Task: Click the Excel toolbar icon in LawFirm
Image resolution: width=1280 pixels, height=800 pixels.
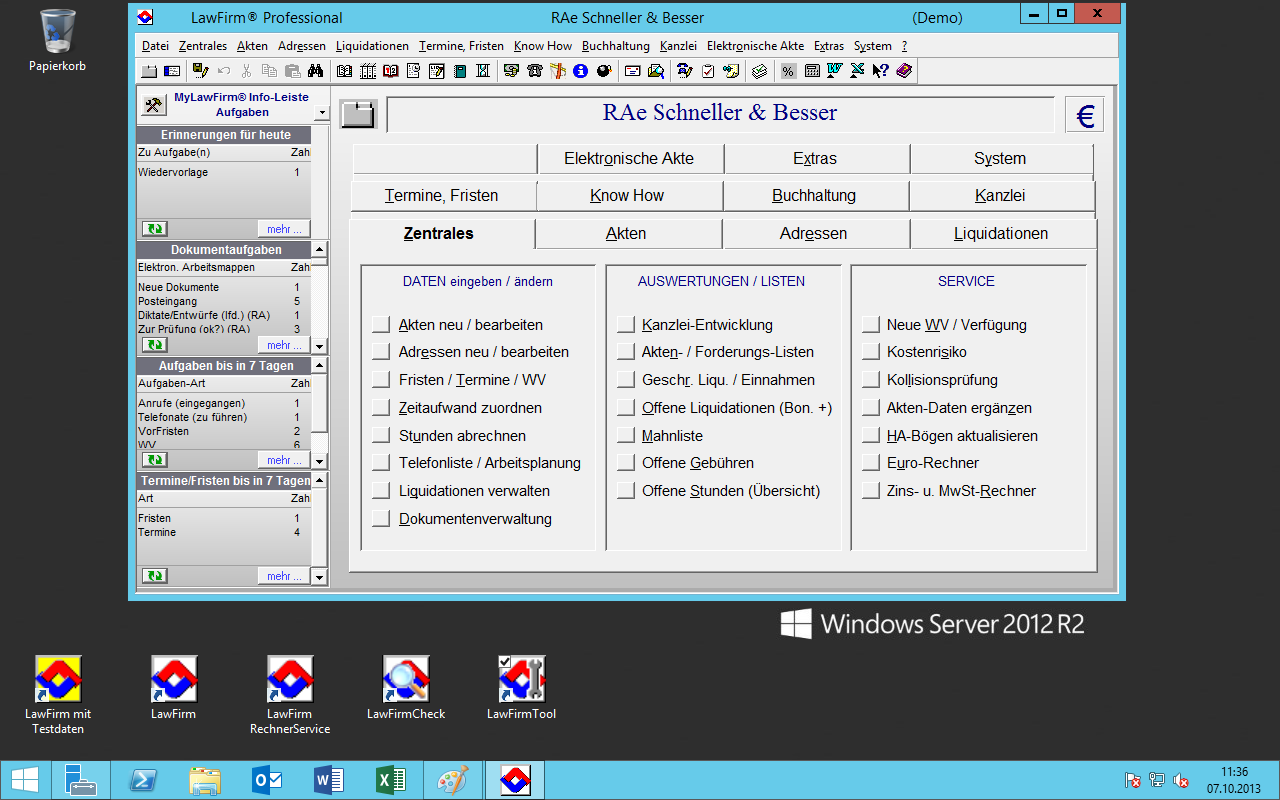Action: pos(857,71)
